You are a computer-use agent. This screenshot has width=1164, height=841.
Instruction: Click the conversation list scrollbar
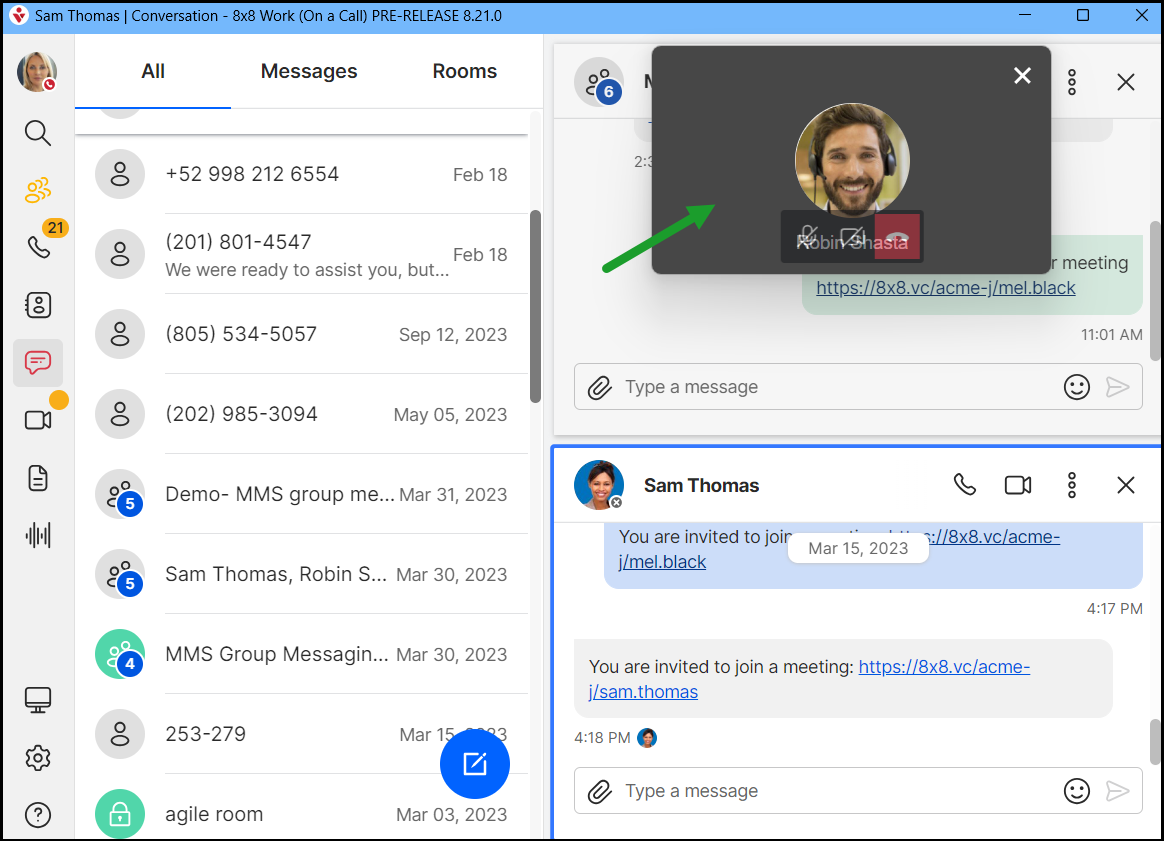(535, 307)
